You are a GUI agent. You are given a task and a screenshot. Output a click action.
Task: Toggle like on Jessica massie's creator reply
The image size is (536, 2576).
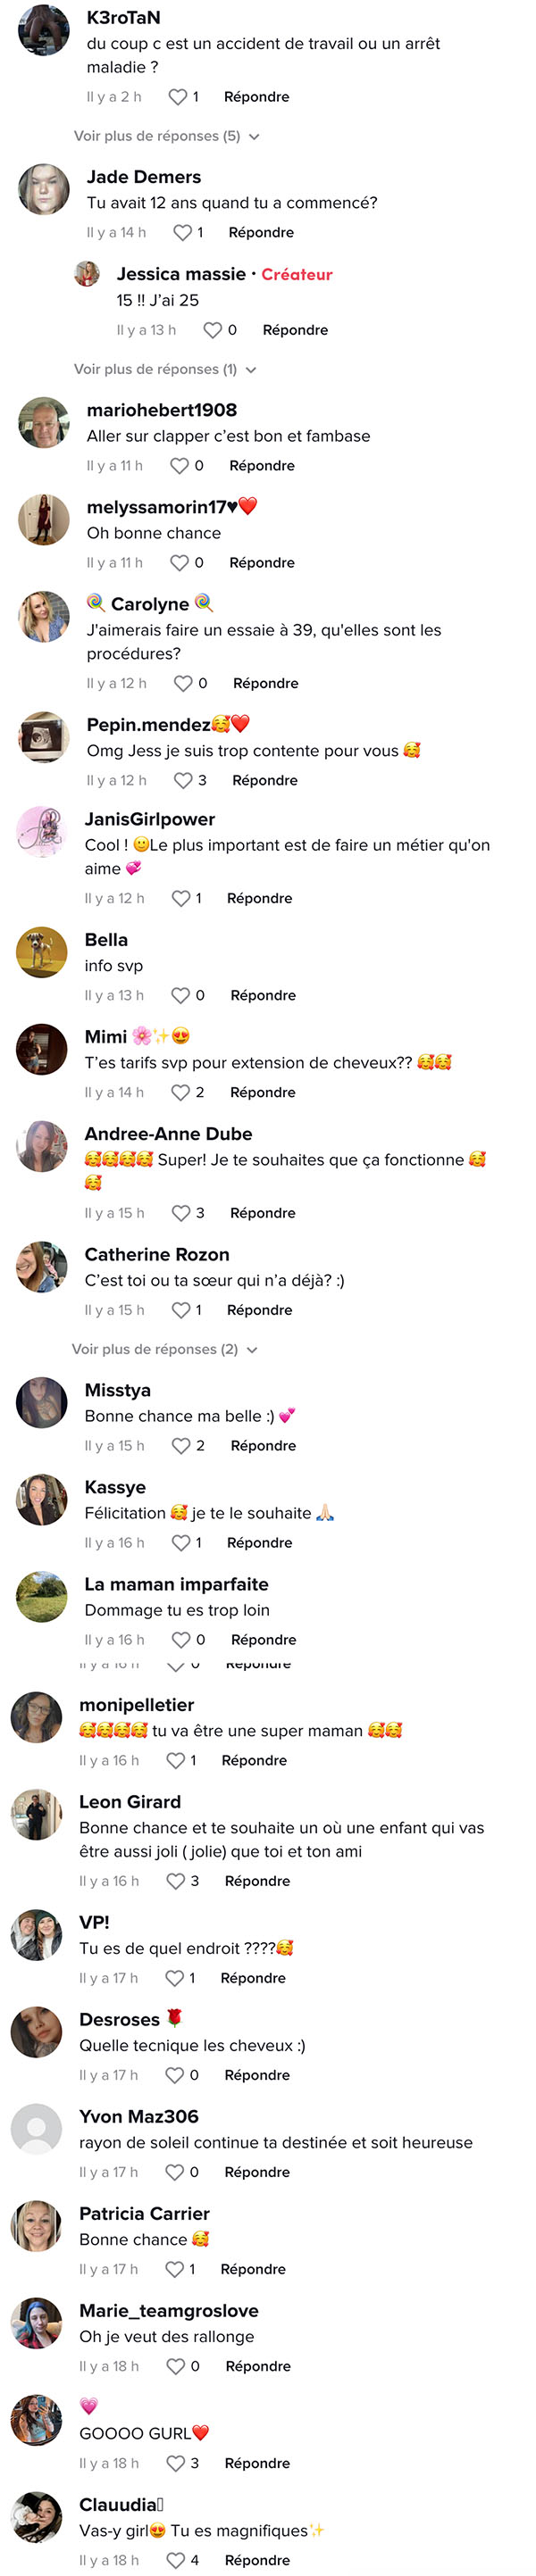(x=213, y=330)
